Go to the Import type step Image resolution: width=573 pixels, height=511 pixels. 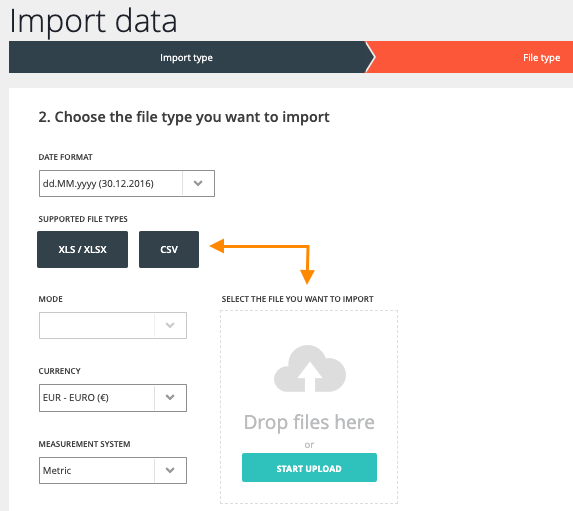click(186, 57)
